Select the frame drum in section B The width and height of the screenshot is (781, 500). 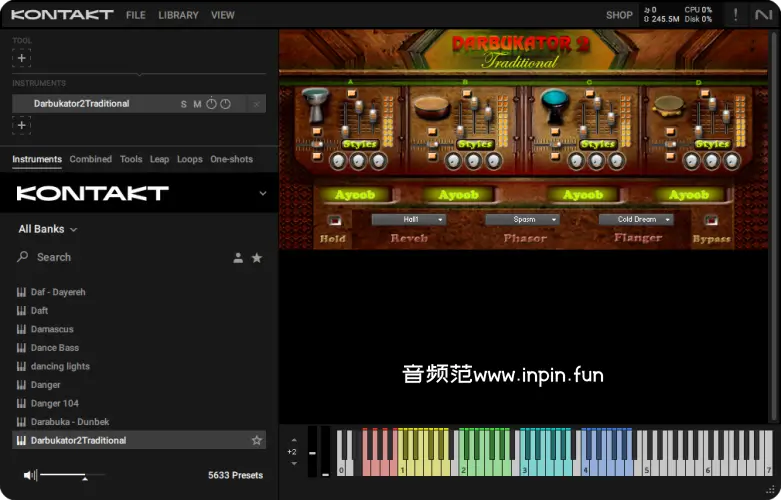432,107
